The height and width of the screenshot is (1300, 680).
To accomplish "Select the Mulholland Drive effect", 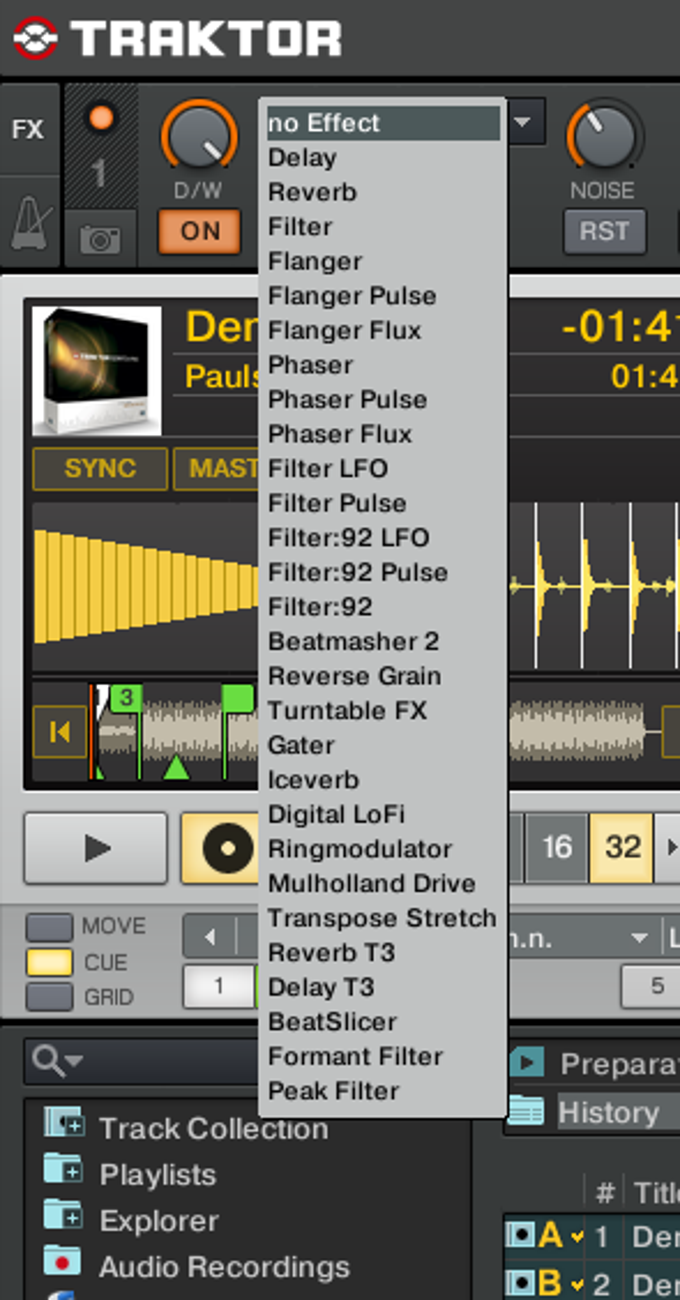I will point(383,884).
